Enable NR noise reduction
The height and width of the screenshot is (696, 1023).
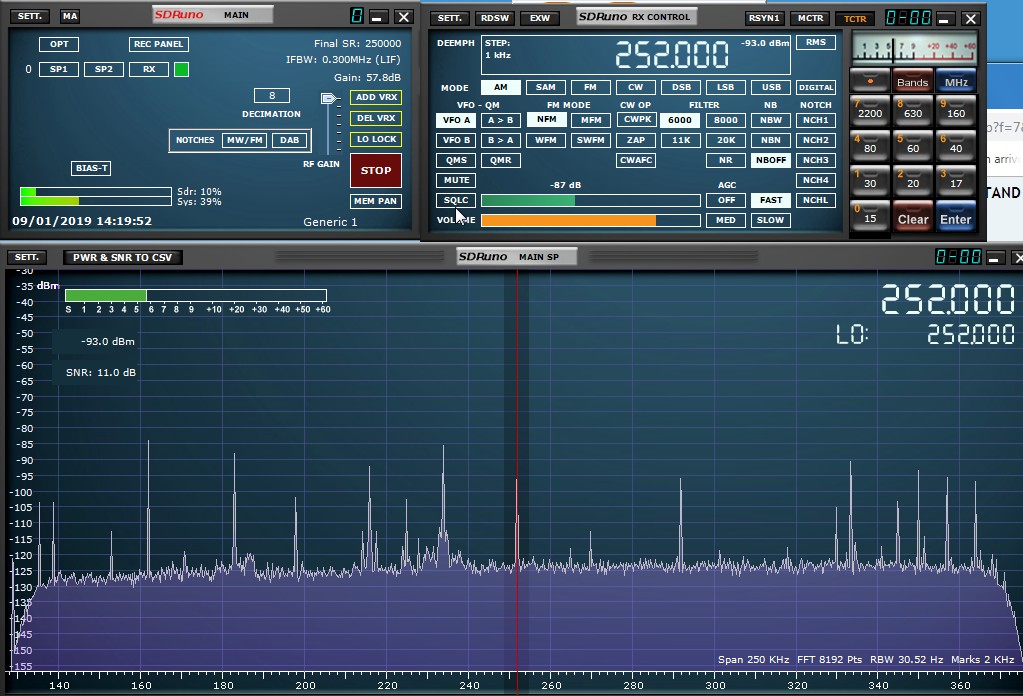(725, 160)
